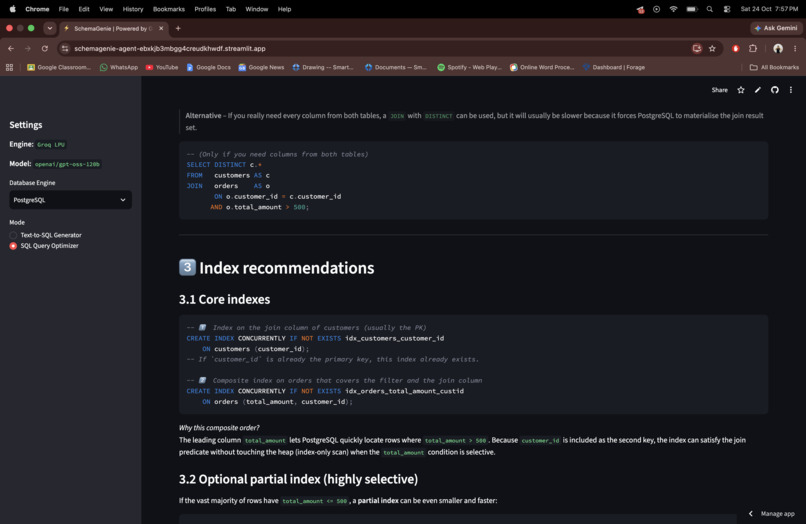
Task: Open the Chrome profile avatar
Action: [x=778, y=48]
